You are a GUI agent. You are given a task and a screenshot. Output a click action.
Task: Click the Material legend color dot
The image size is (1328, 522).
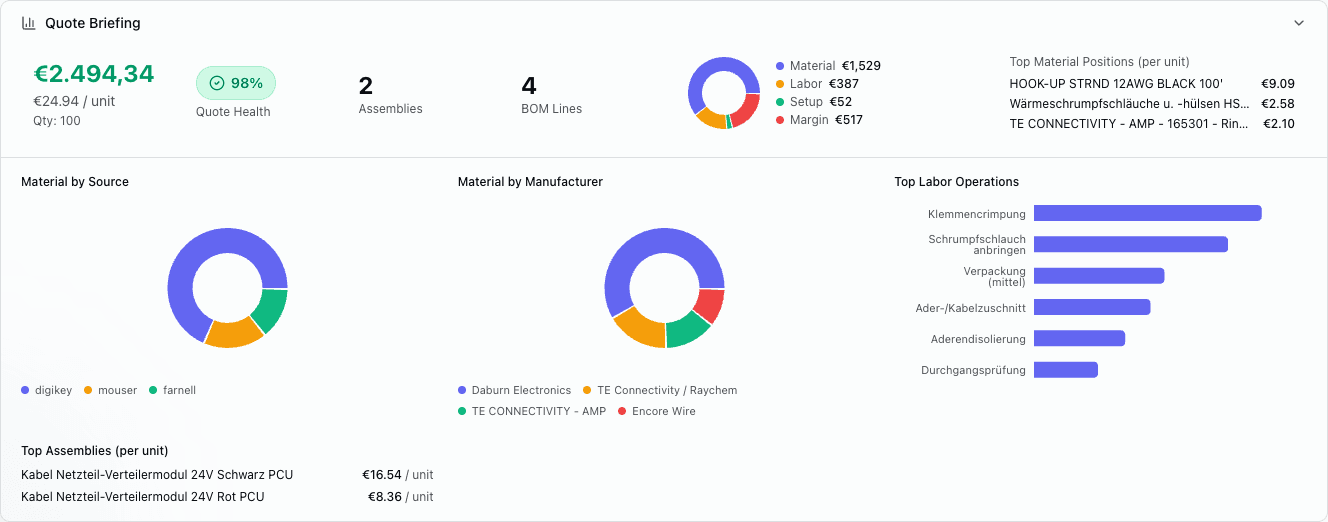[x=780, y=66]
